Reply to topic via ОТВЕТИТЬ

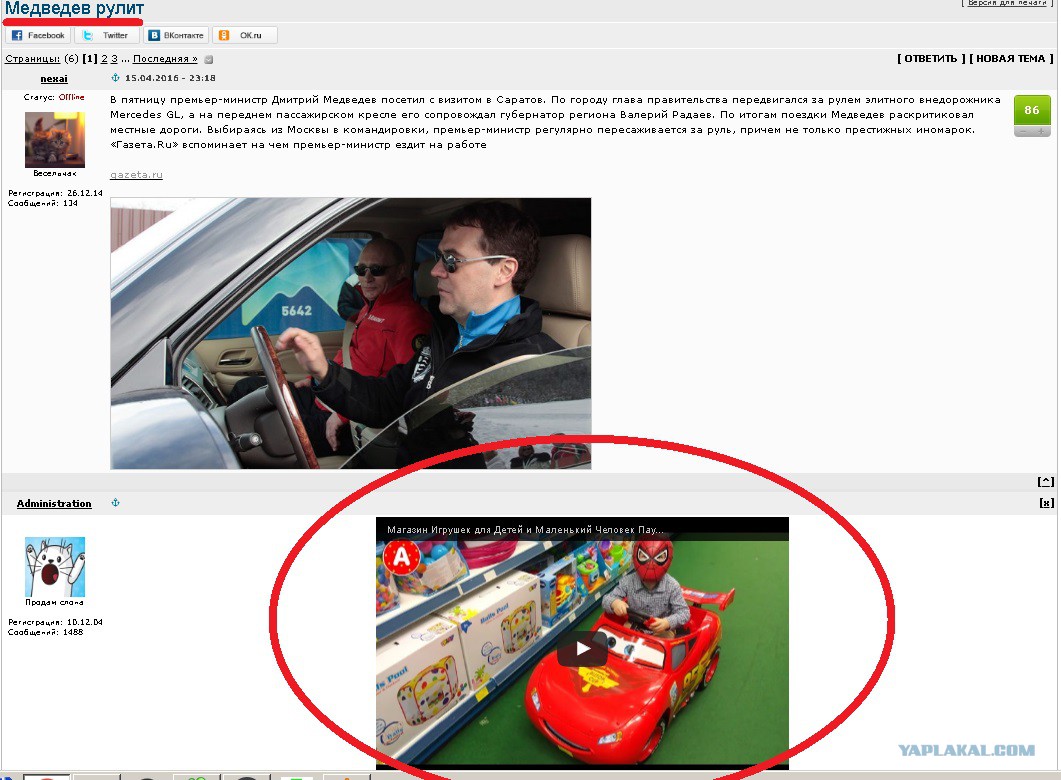coord(930,59)
